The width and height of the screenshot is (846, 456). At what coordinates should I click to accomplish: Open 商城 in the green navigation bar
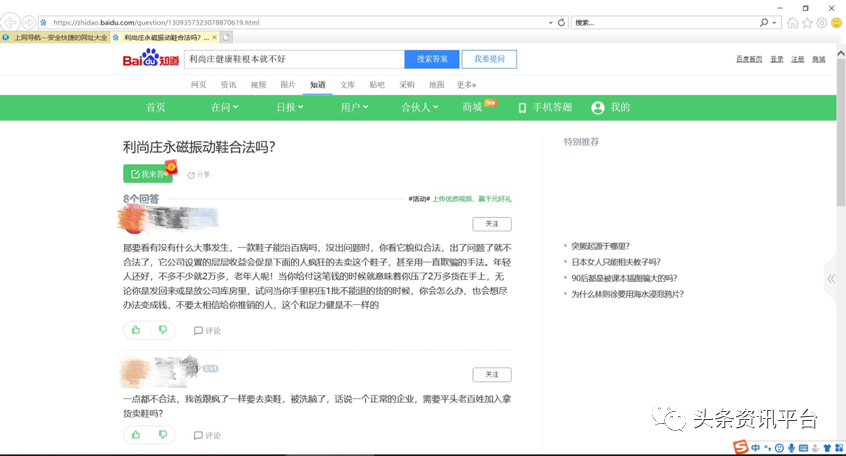pyautogui.click(x=472, y=107)
